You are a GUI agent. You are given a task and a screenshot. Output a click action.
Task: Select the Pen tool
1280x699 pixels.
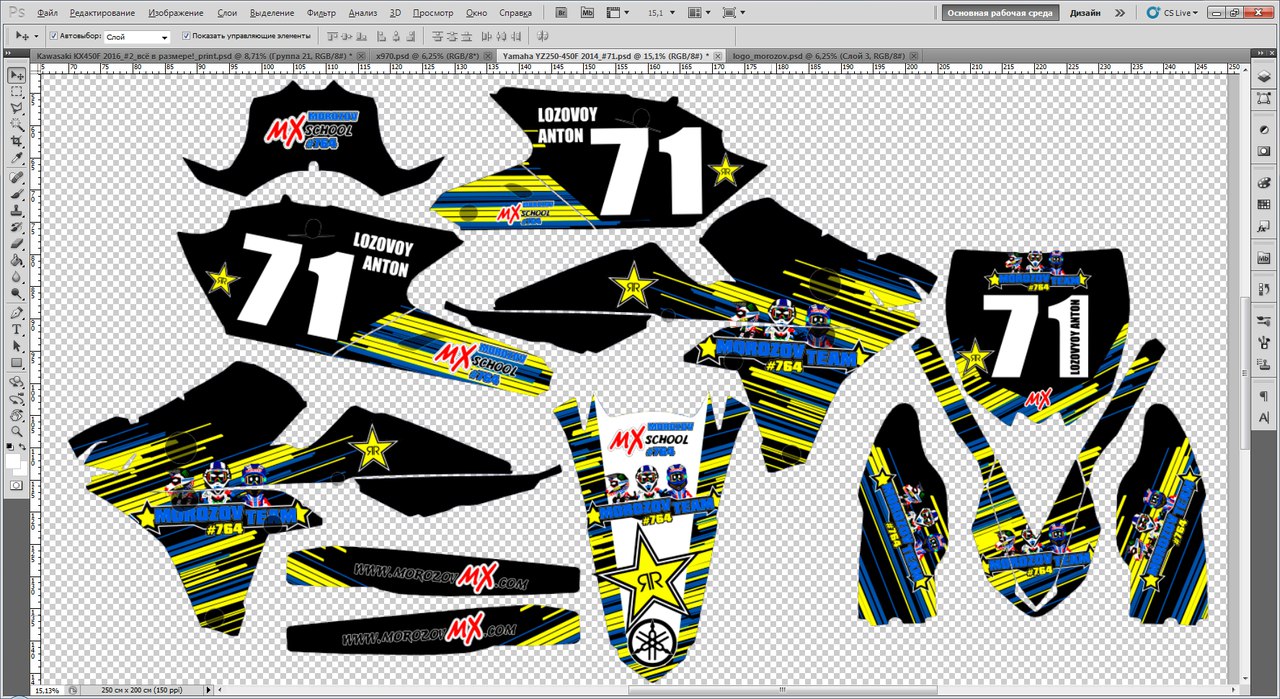pyautogui.click(x=17, y=313)
